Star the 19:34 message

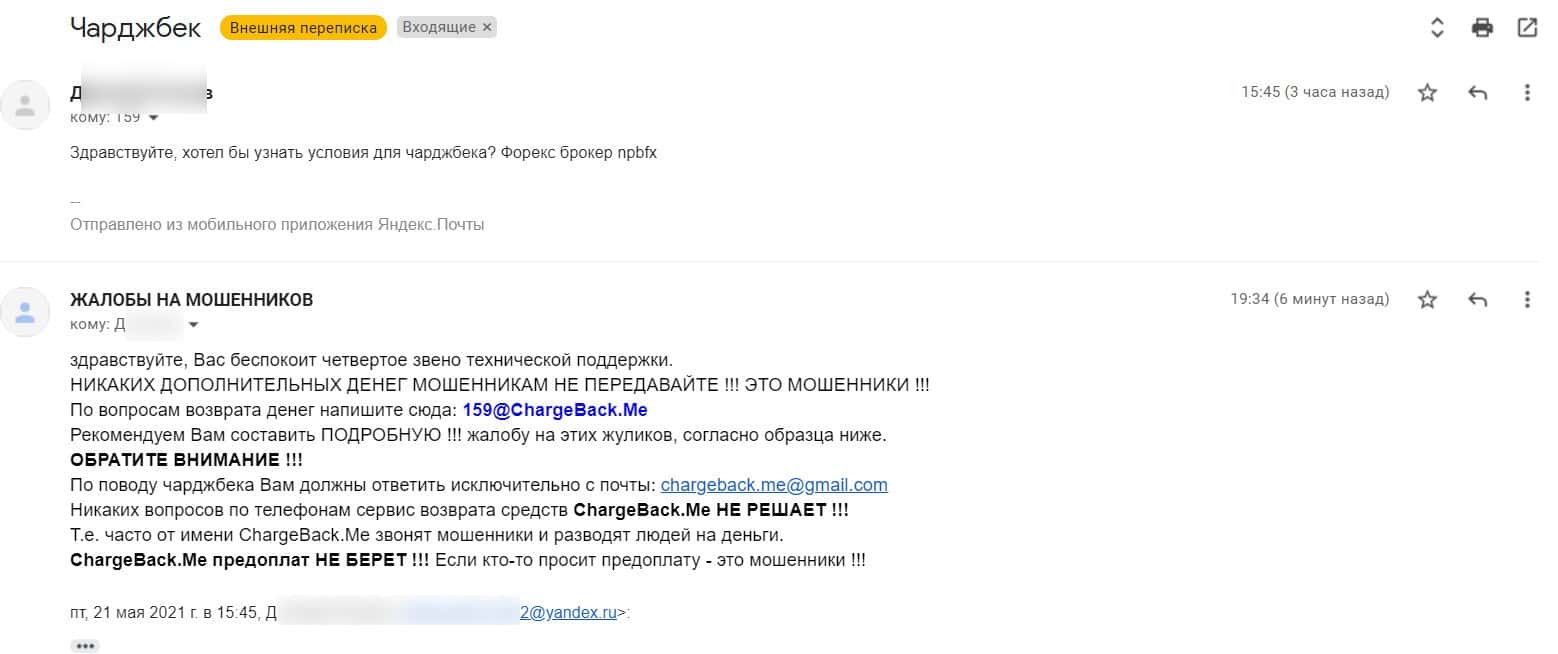1427,299
